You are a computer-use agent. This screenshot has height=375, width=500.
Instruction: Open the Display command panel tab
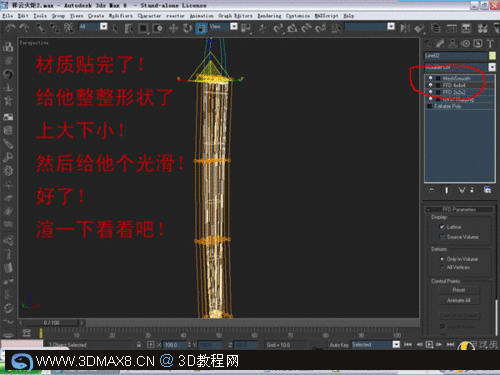pyautogui.click(x=478, y=43)
